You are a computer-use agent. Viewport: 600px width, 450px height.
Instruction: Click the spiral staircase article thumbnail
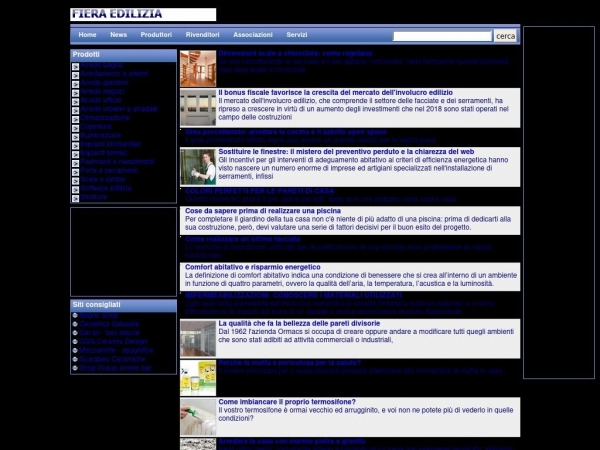tap(198, 69)
